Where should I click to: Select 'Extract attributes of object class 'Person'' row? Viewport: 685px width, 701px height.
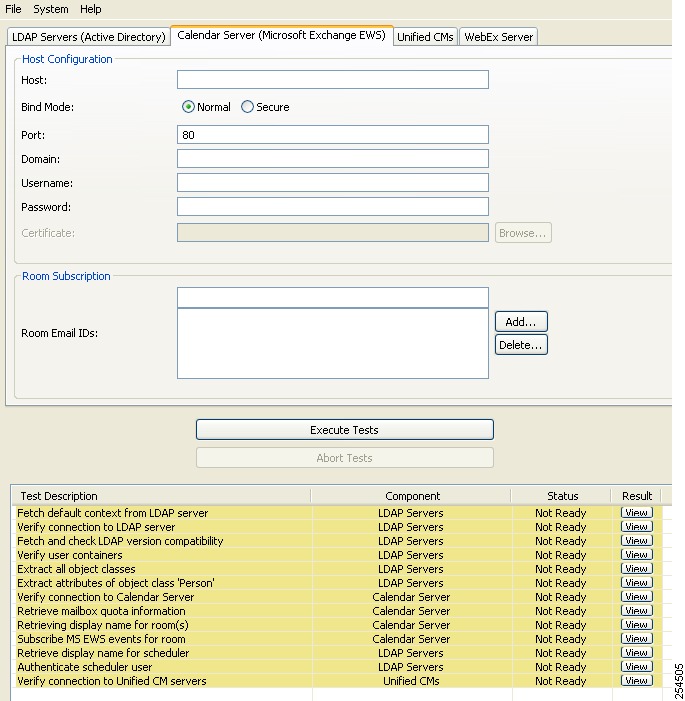click(x=116, y=583)
